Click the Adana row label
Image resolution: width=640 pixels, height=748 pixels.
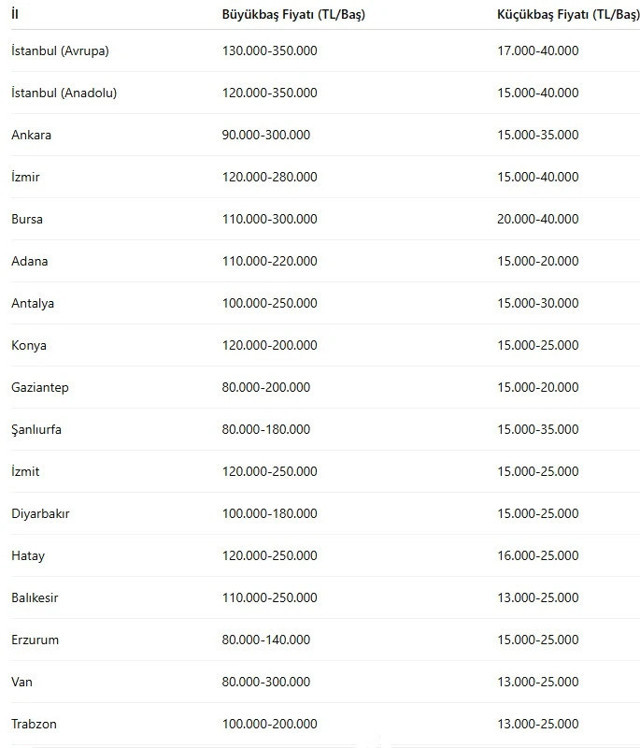(x=30, y=261)
